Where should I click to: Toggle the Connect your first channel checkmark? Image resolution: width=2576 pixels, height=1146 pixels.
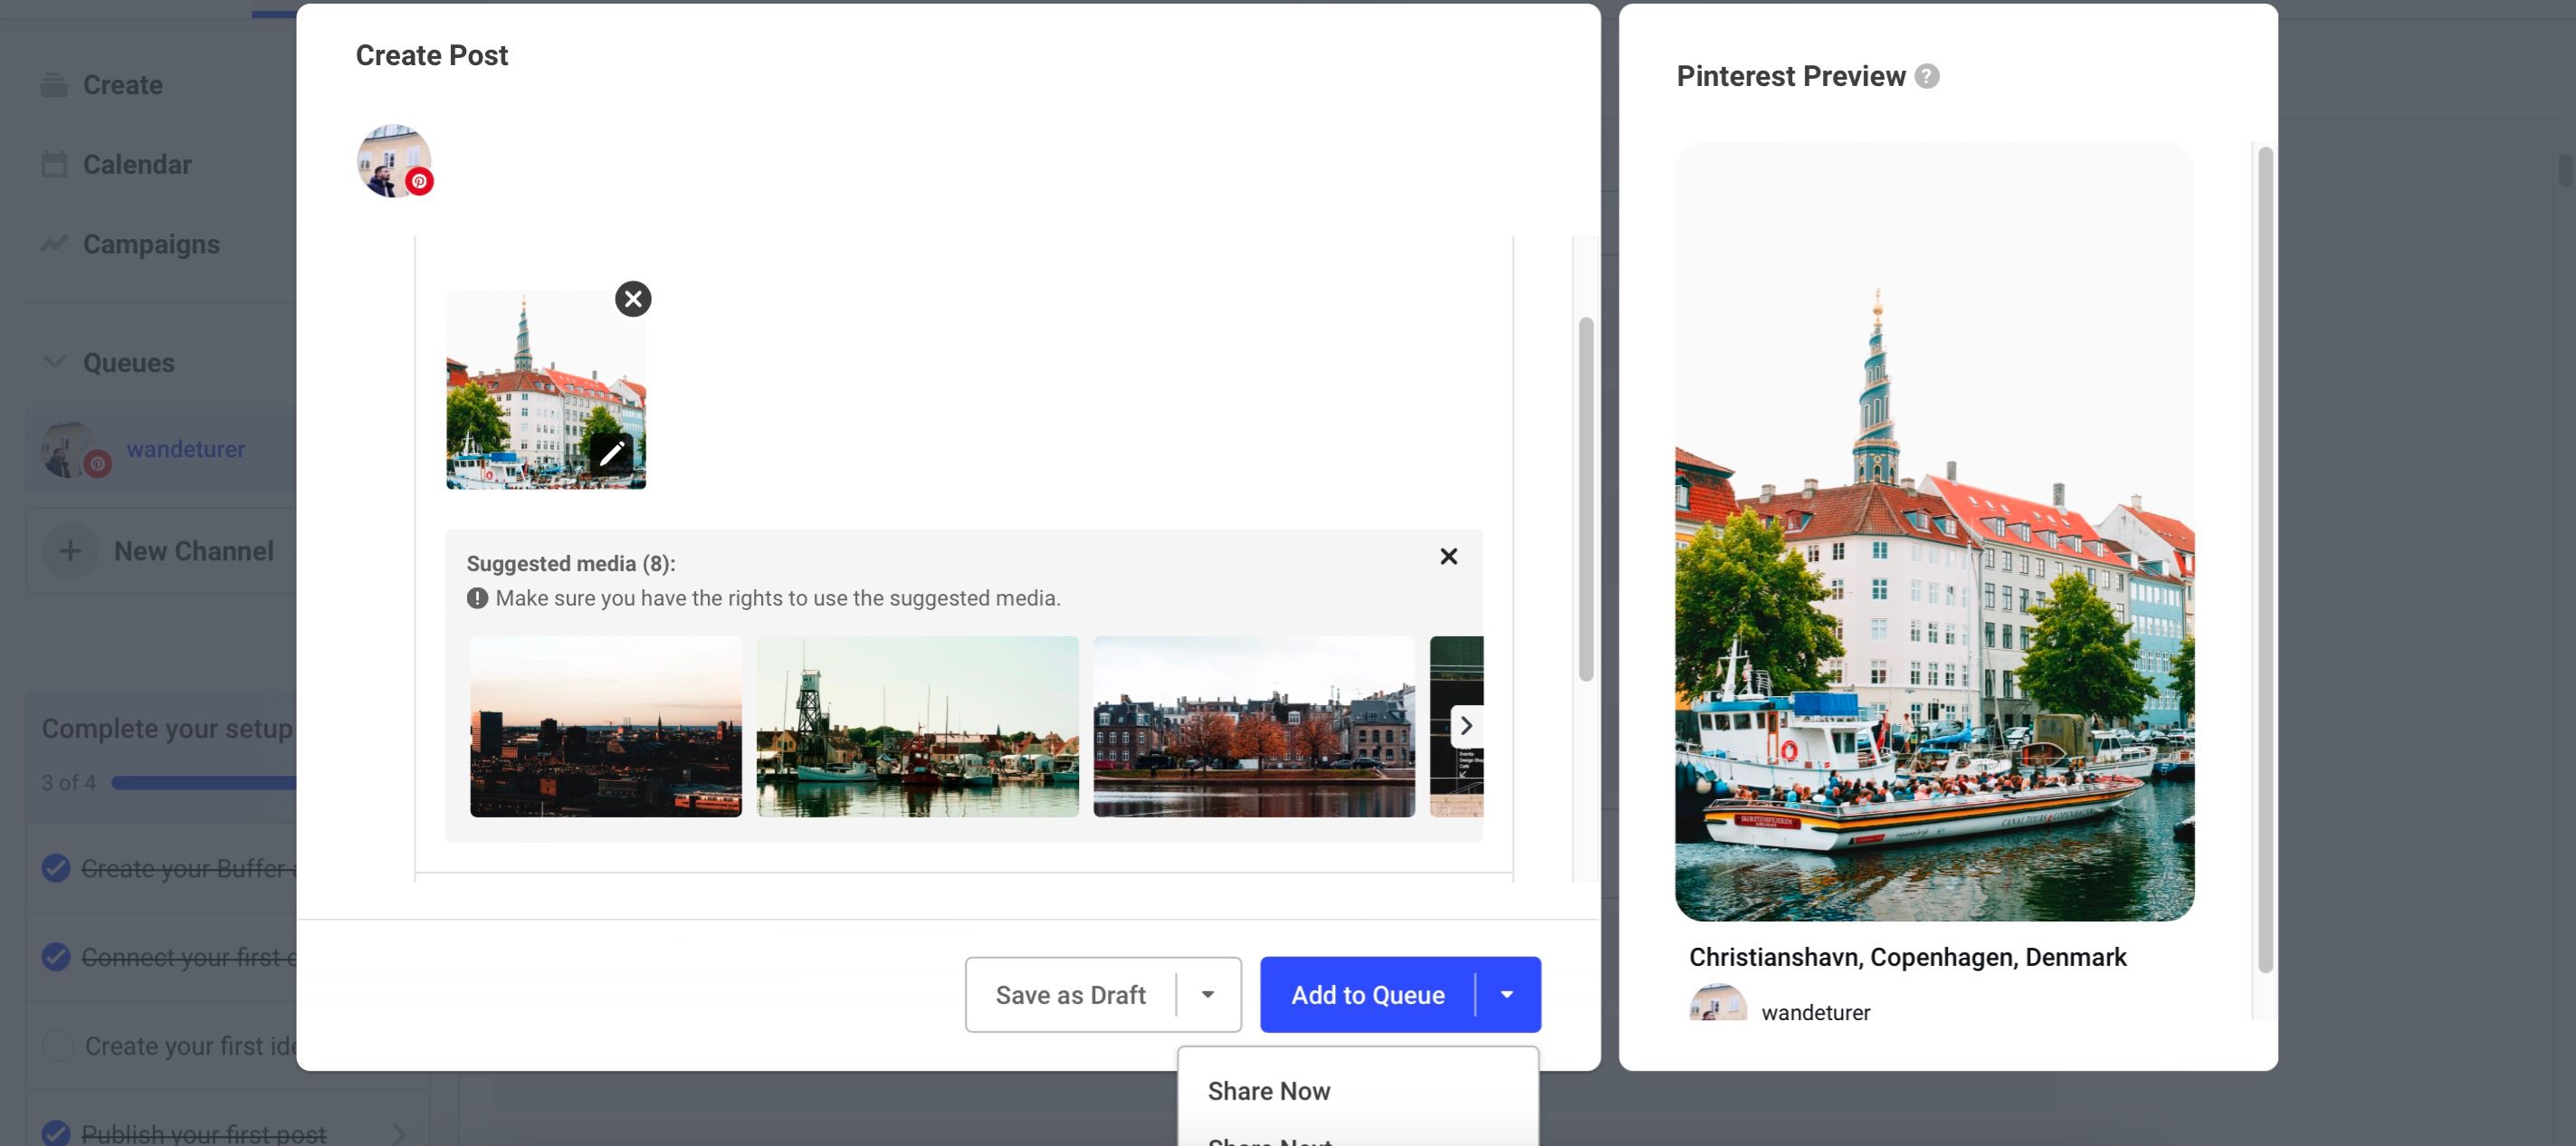click(57, 957)
